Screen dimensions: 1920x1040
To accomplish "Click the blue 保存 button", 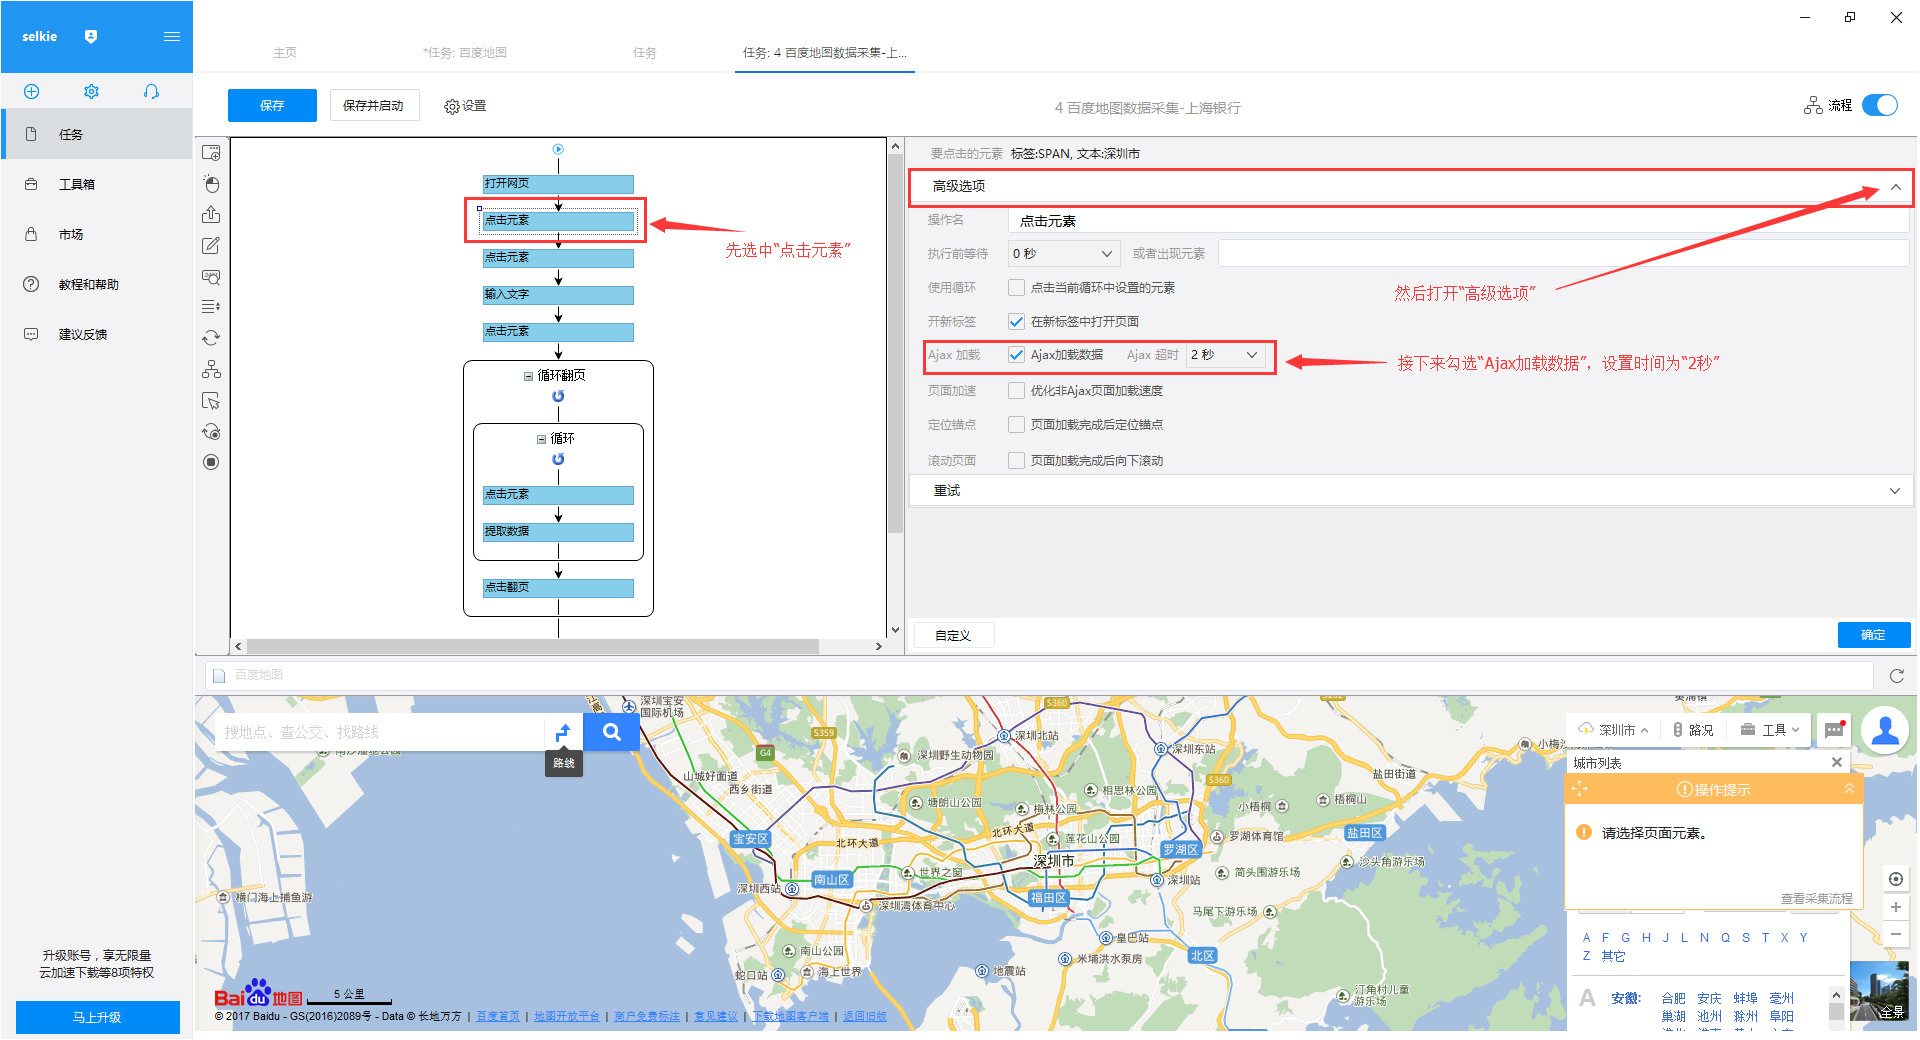I will pyautogui.click(x=272, y=105).
